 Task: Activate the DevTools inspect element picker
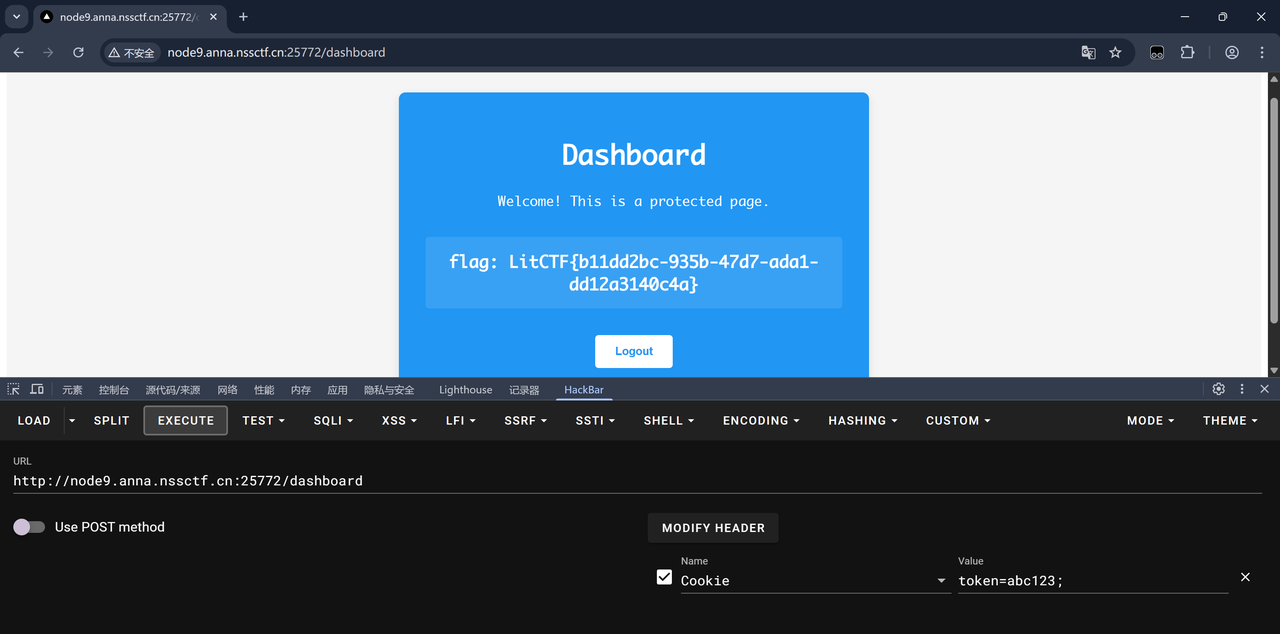click(x=14, y=389)
